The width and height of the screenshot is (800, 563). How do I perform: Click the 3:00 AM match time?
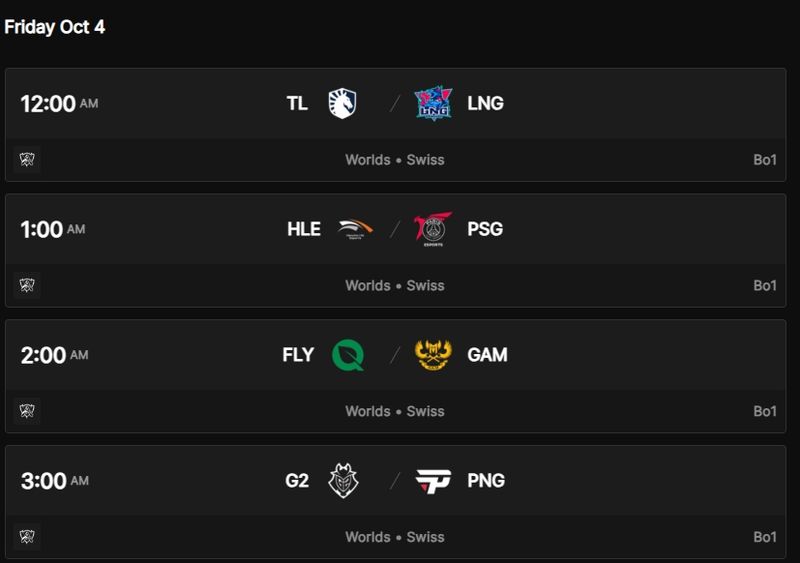(54, 482)
